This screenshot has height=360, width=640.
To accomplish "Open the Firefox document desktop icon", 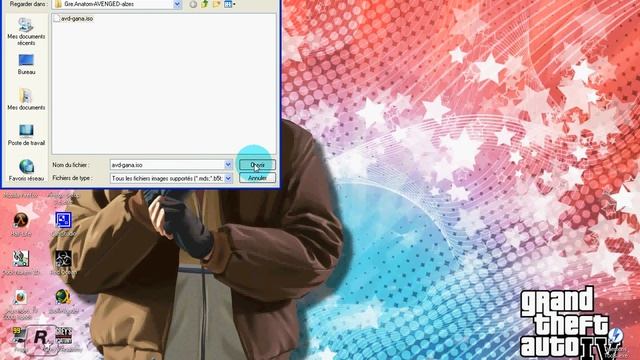I will 20,297.
